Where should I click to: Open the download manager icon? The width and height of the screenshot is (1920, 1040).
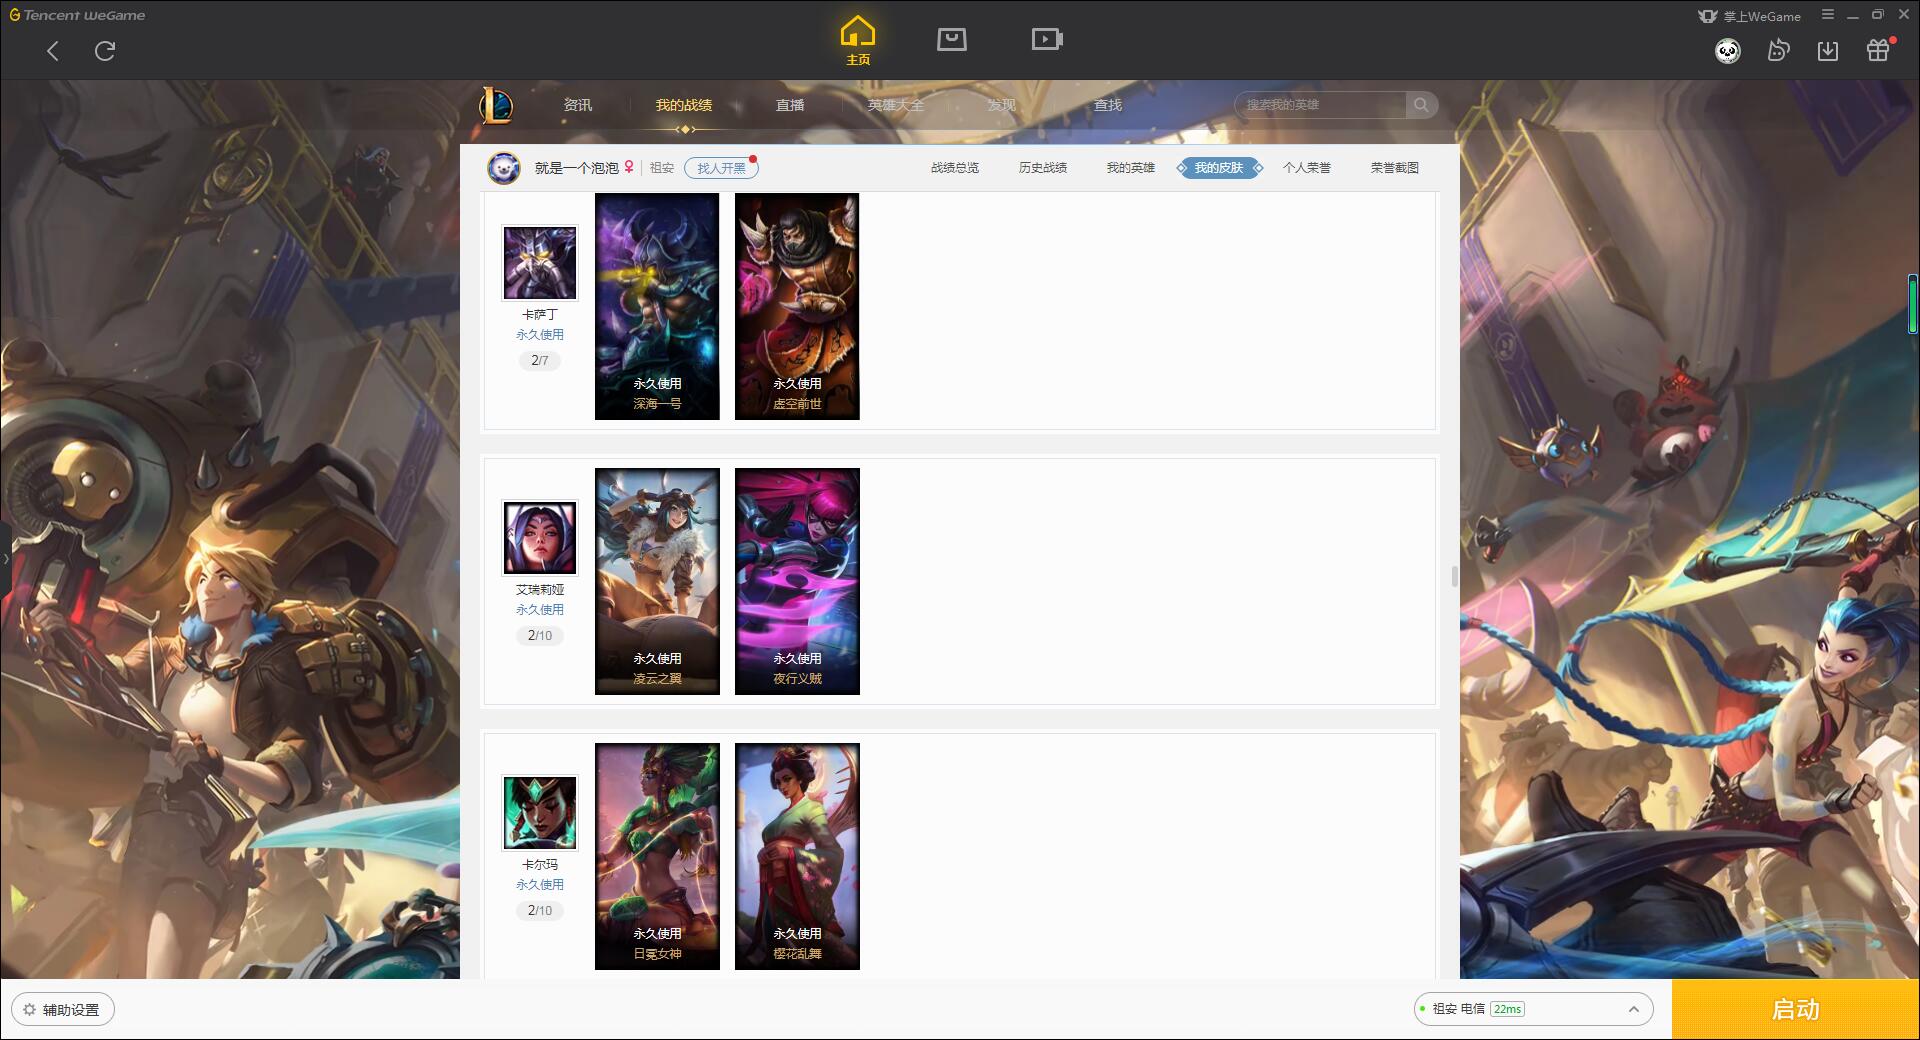(1828, 50)
